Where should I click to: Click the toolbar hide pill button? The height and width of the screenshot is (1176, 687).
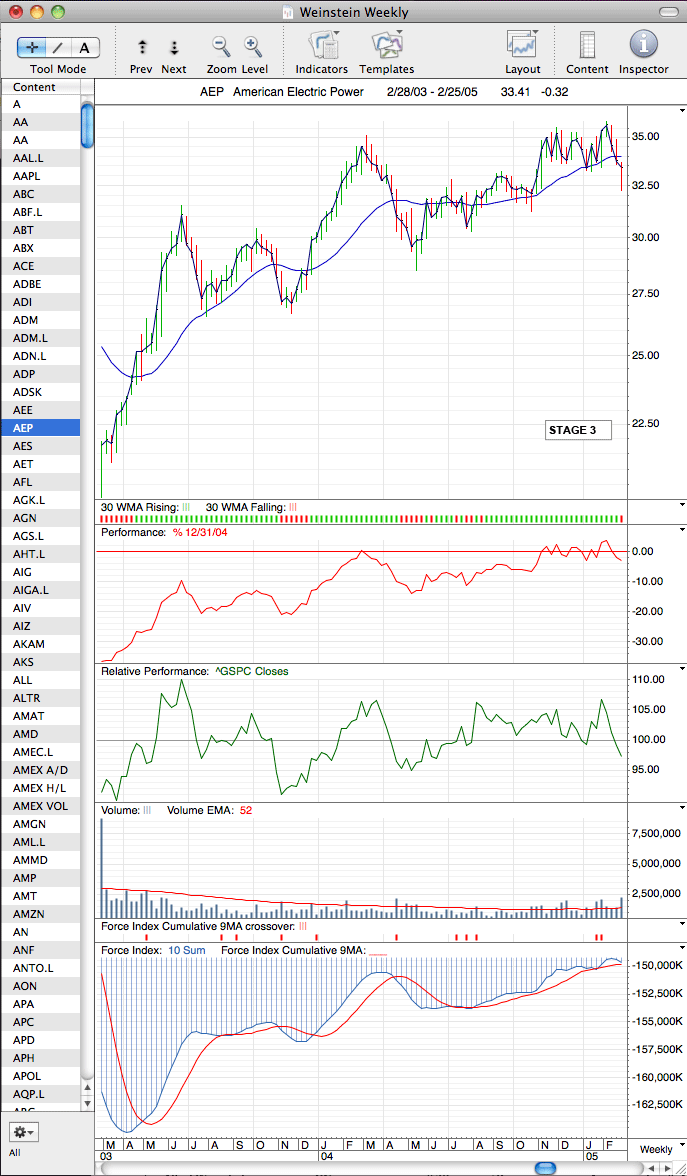pos(666,12)
